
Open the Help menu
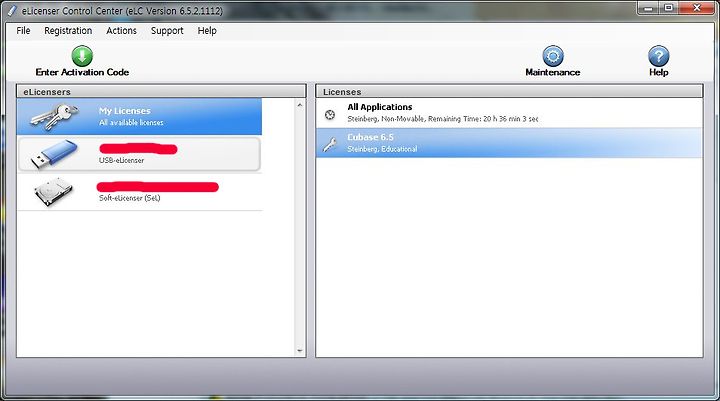pos(207,31)
